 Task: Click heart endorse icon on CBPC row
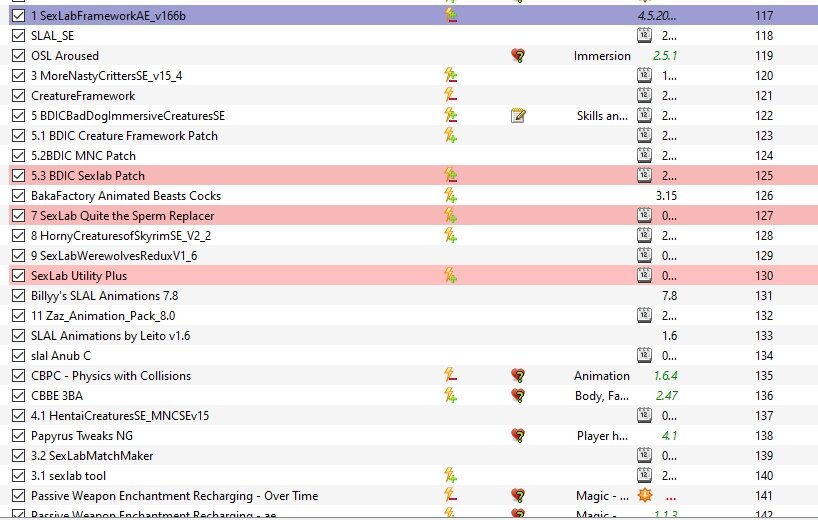[518, 375]
